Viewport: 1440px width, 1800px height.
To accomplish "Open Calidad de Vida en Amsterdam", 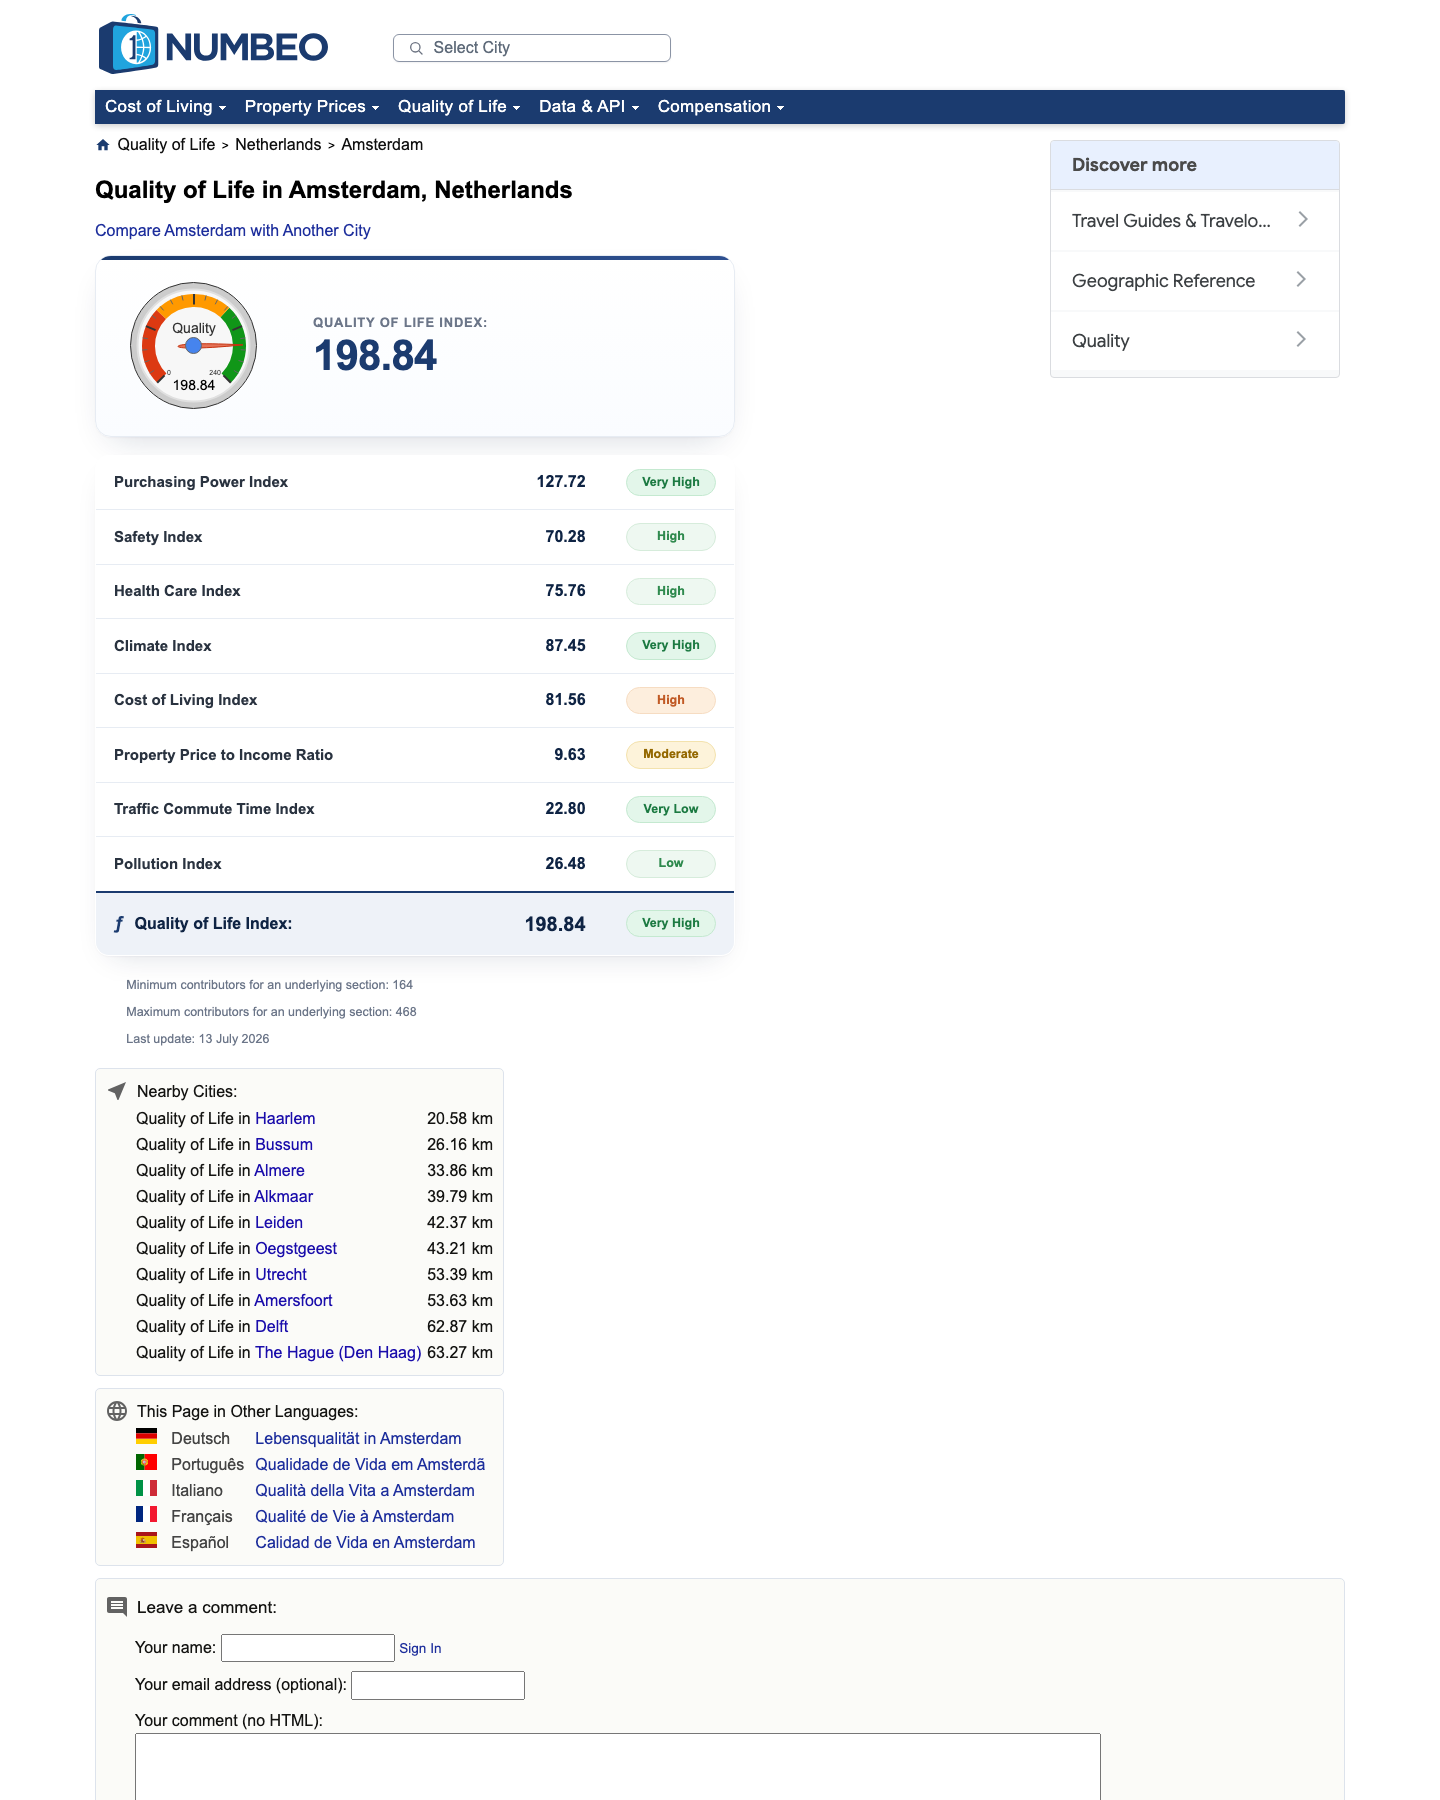I will point(365,1542).
